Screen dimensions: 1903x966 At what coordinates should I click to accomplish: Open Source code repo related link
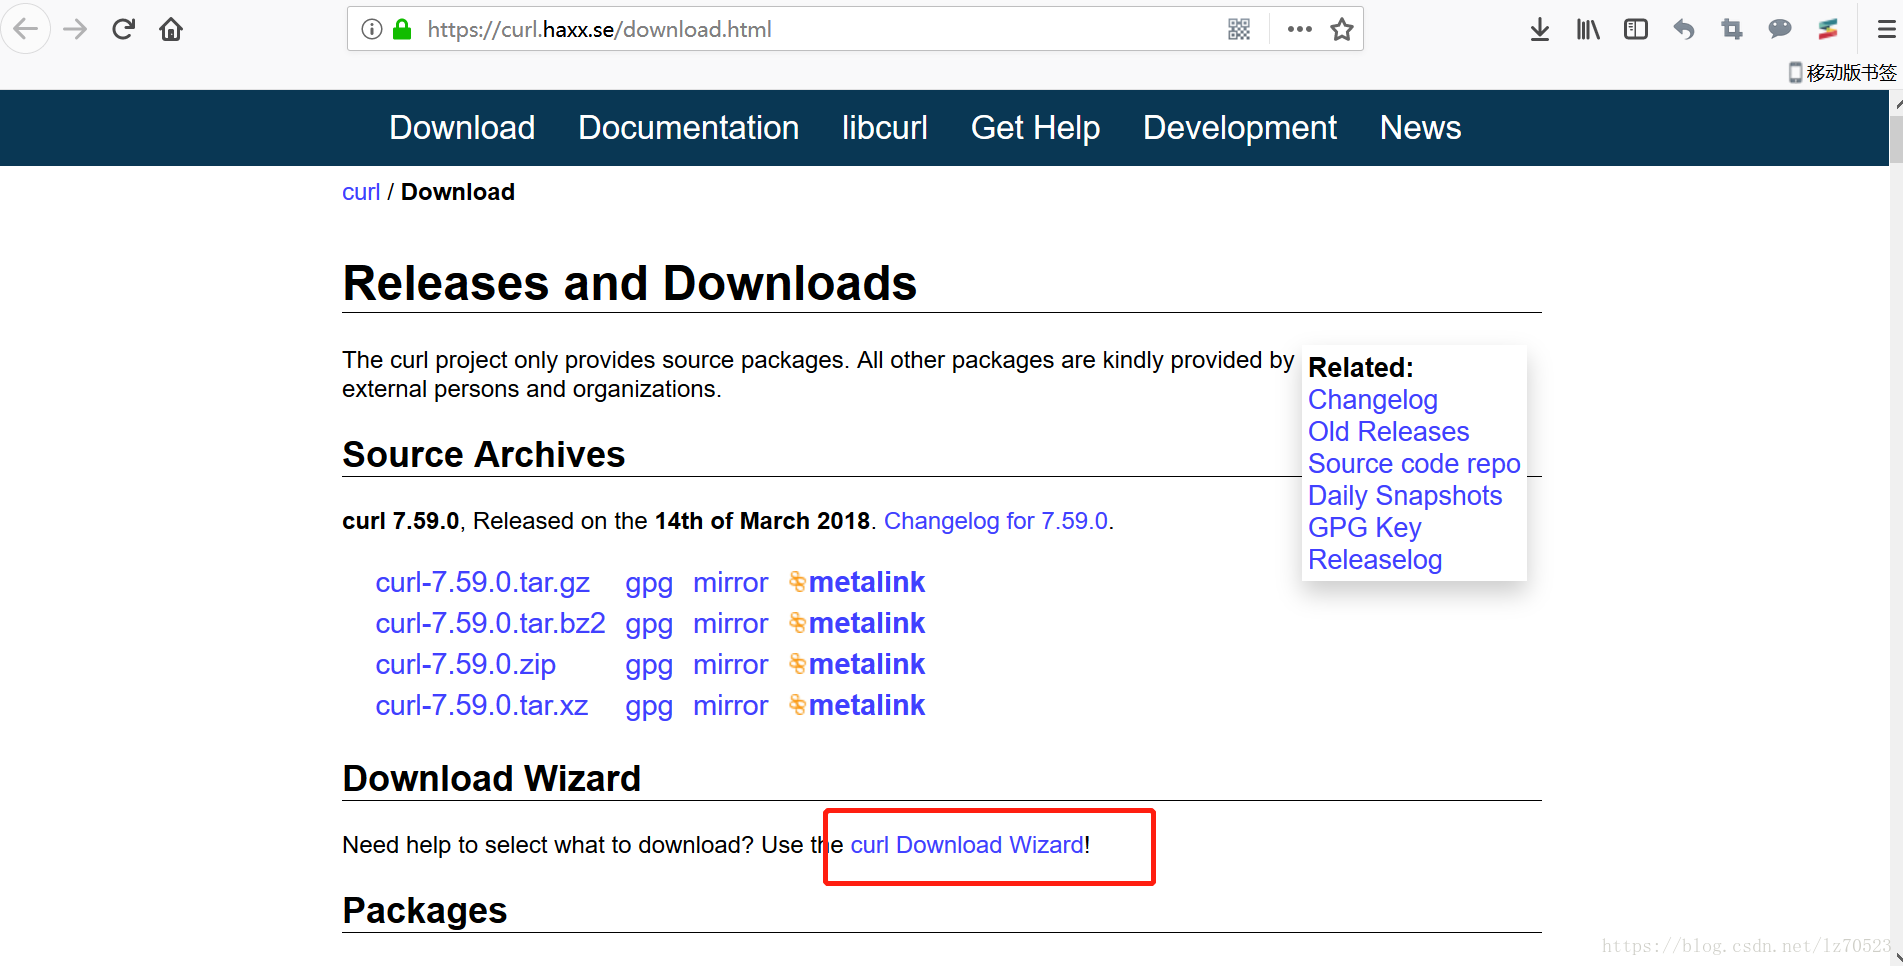1414,464
